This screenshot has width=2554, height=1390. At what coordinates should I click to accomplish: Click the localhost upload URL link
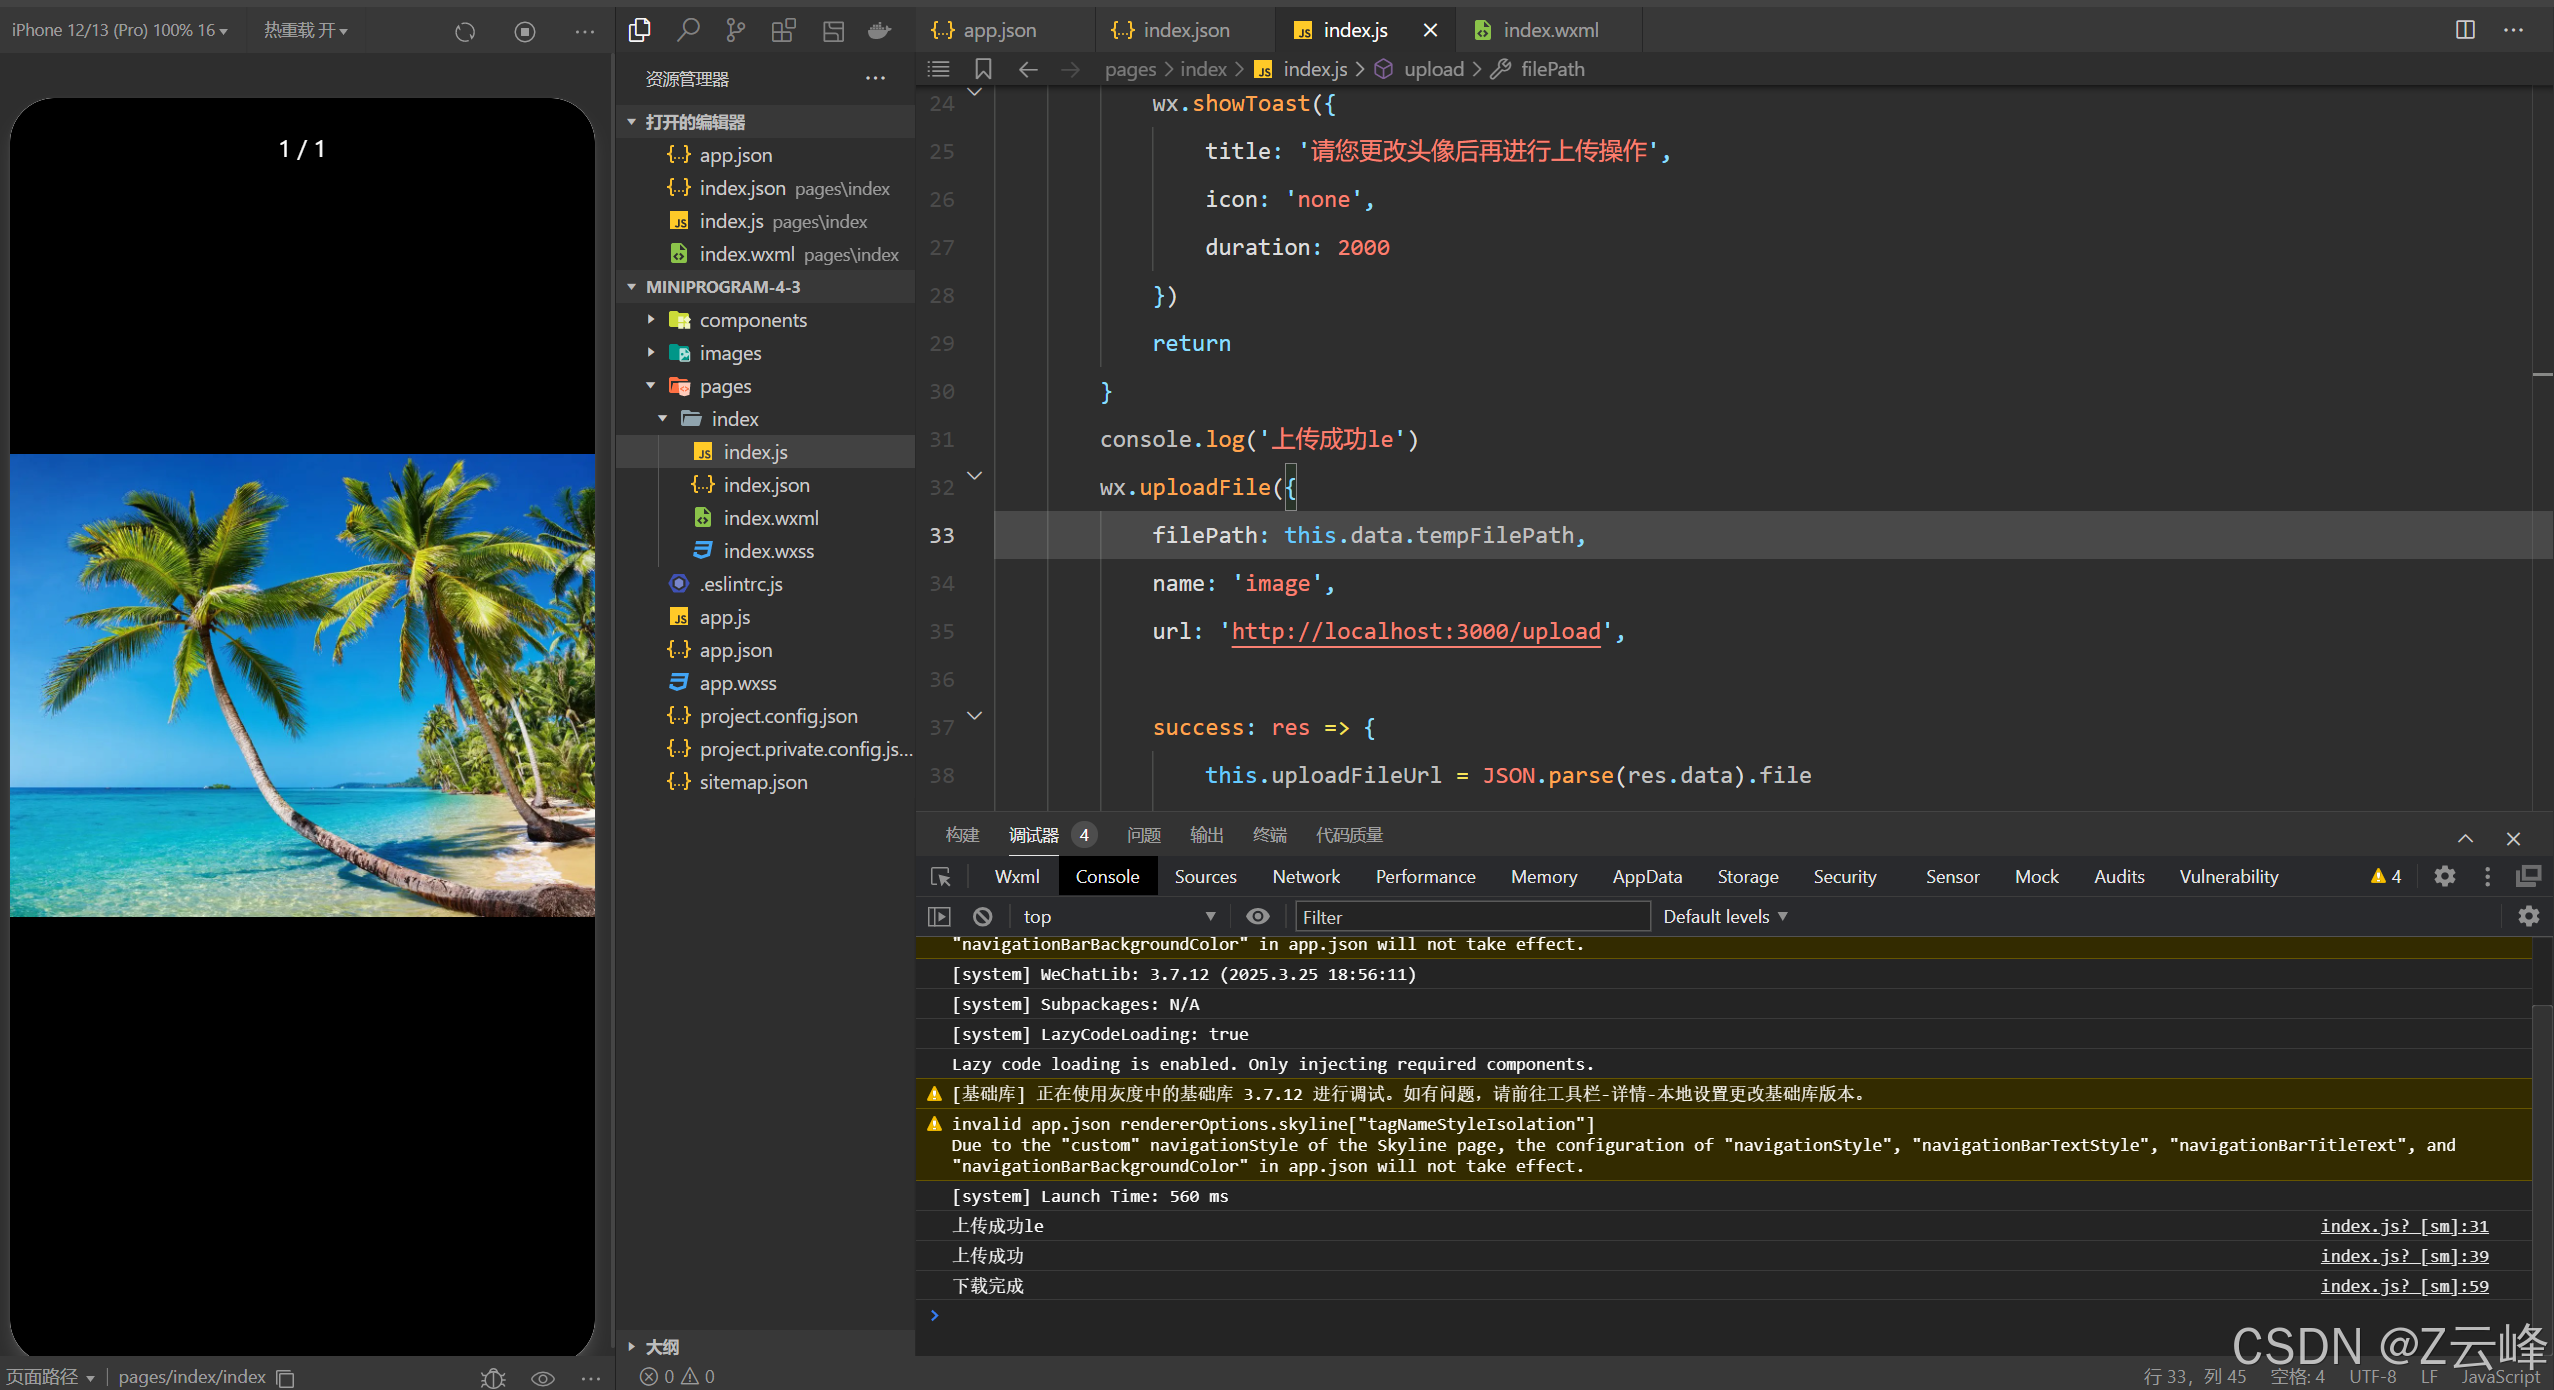click(1415, 631)
